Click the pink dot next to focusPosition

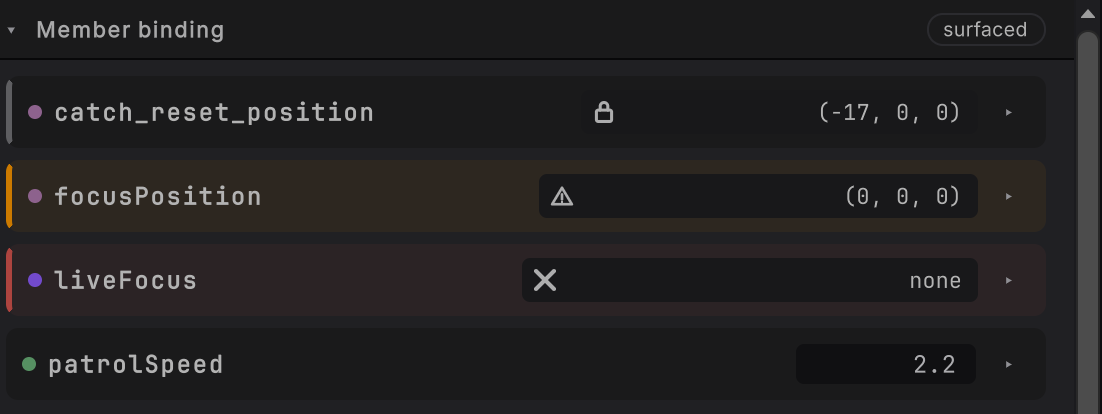coord(34,196)
